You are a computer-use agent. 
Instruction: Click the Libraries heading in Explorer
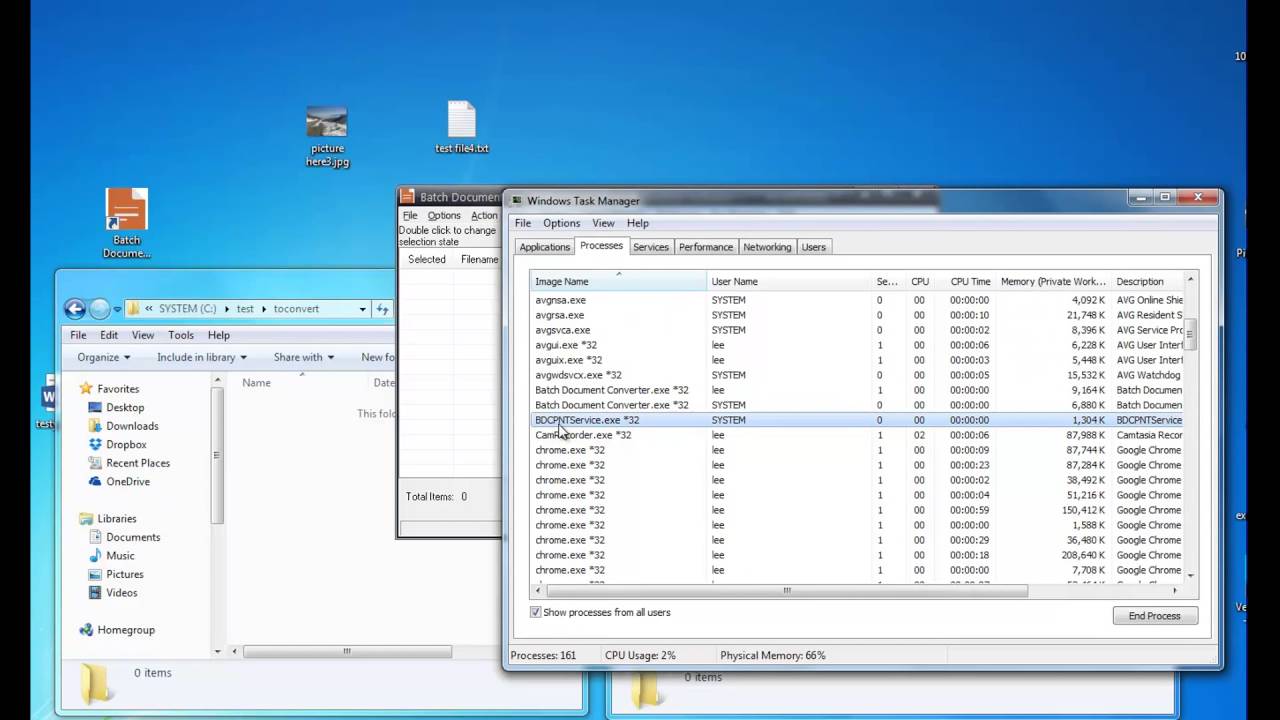[x=107, y=518]
